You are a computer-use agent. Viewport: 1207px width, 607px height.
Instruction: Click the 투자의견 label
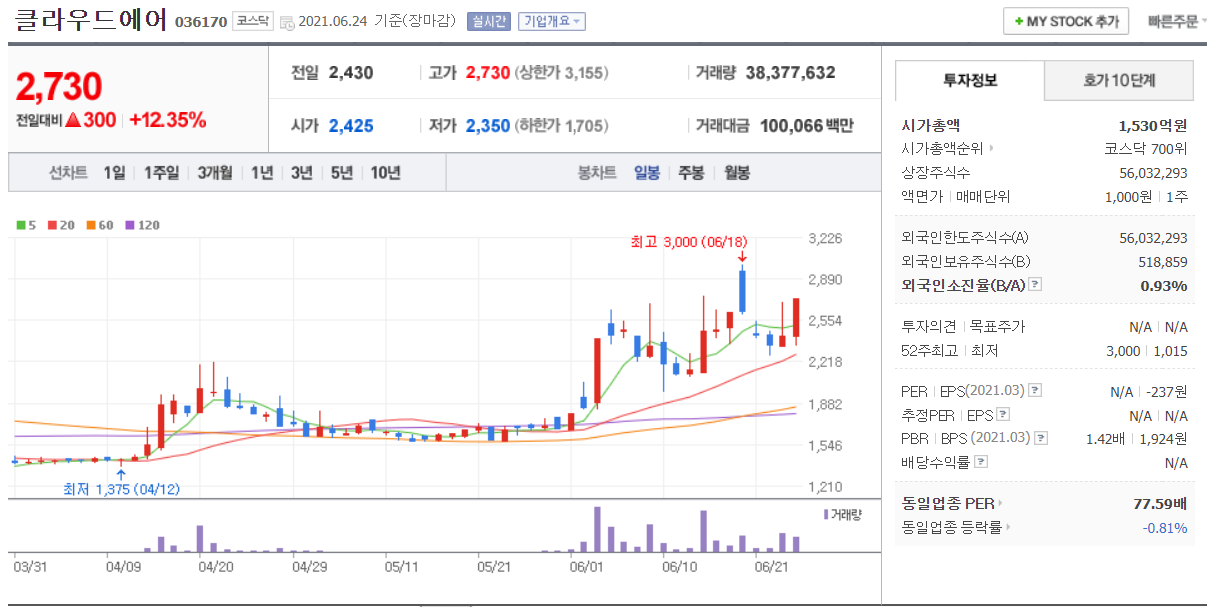click(x=929, y=326)
